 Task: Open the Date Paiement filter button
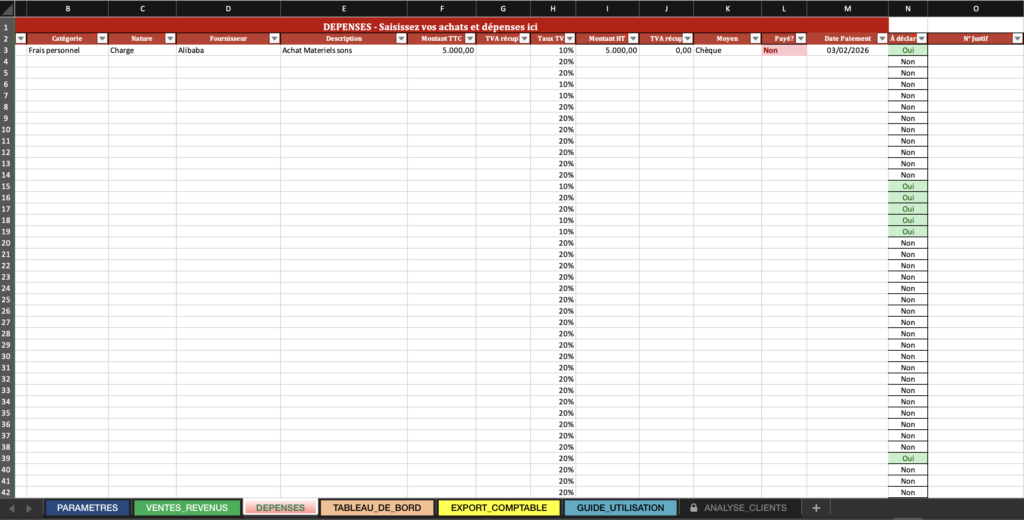tap(881, 38)
